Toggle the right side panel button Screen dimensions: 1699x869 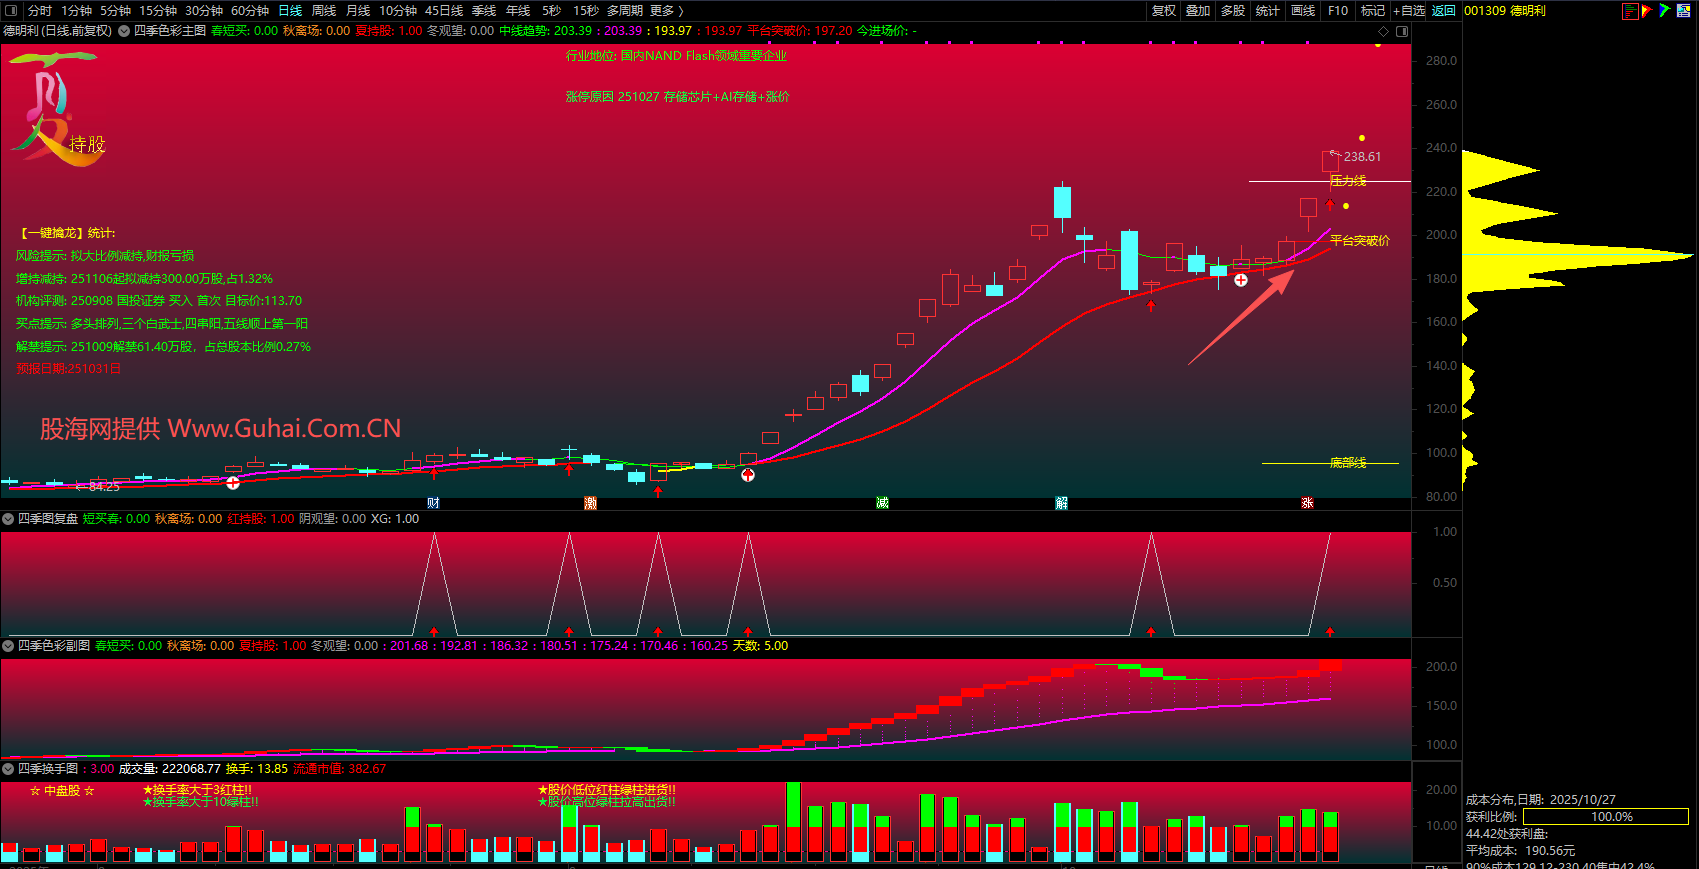click(x=1402, y=31)
